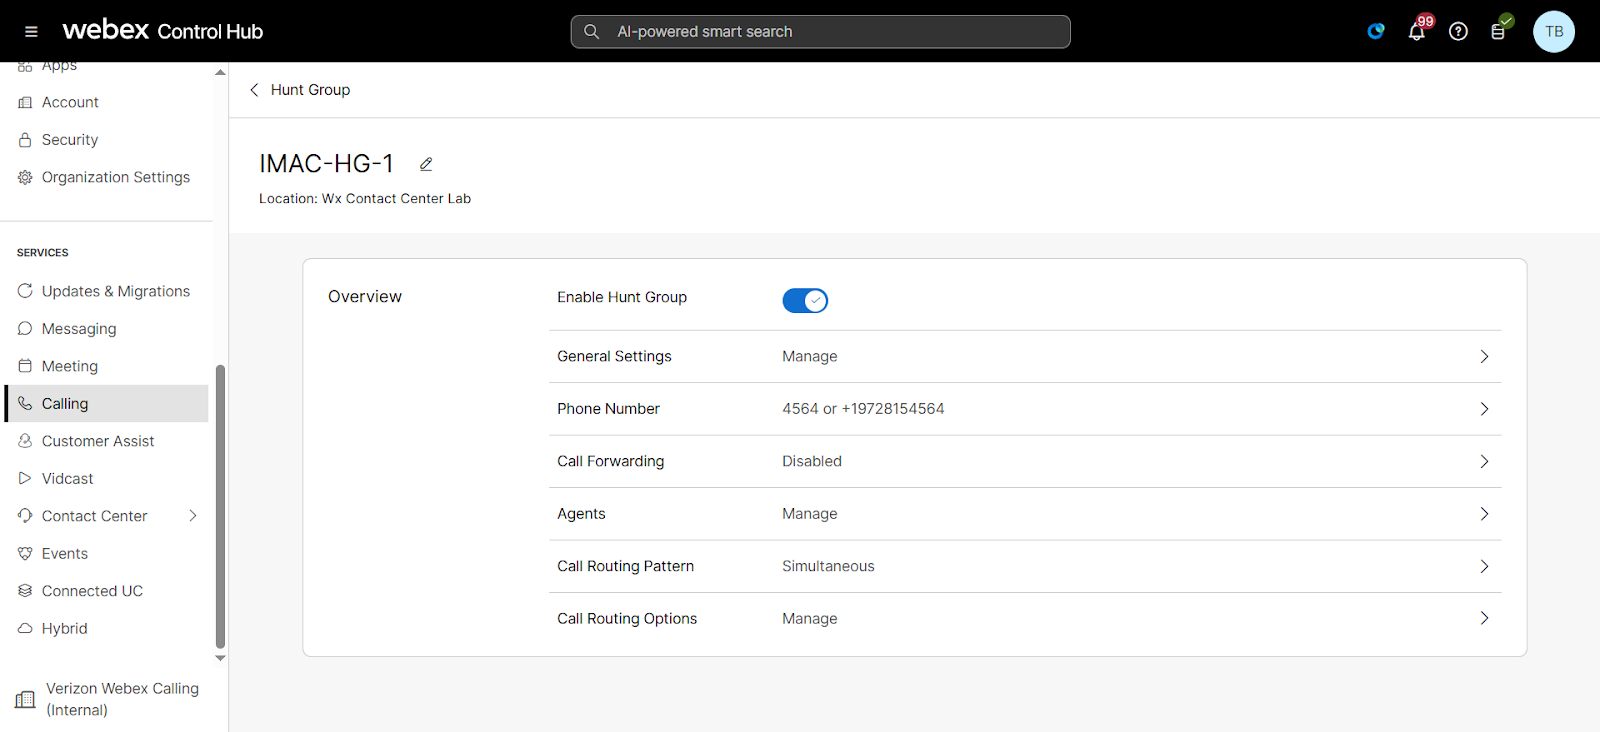Open Customer Assist in sidebar
1600x732 pixels.
(x=106, y=441)
